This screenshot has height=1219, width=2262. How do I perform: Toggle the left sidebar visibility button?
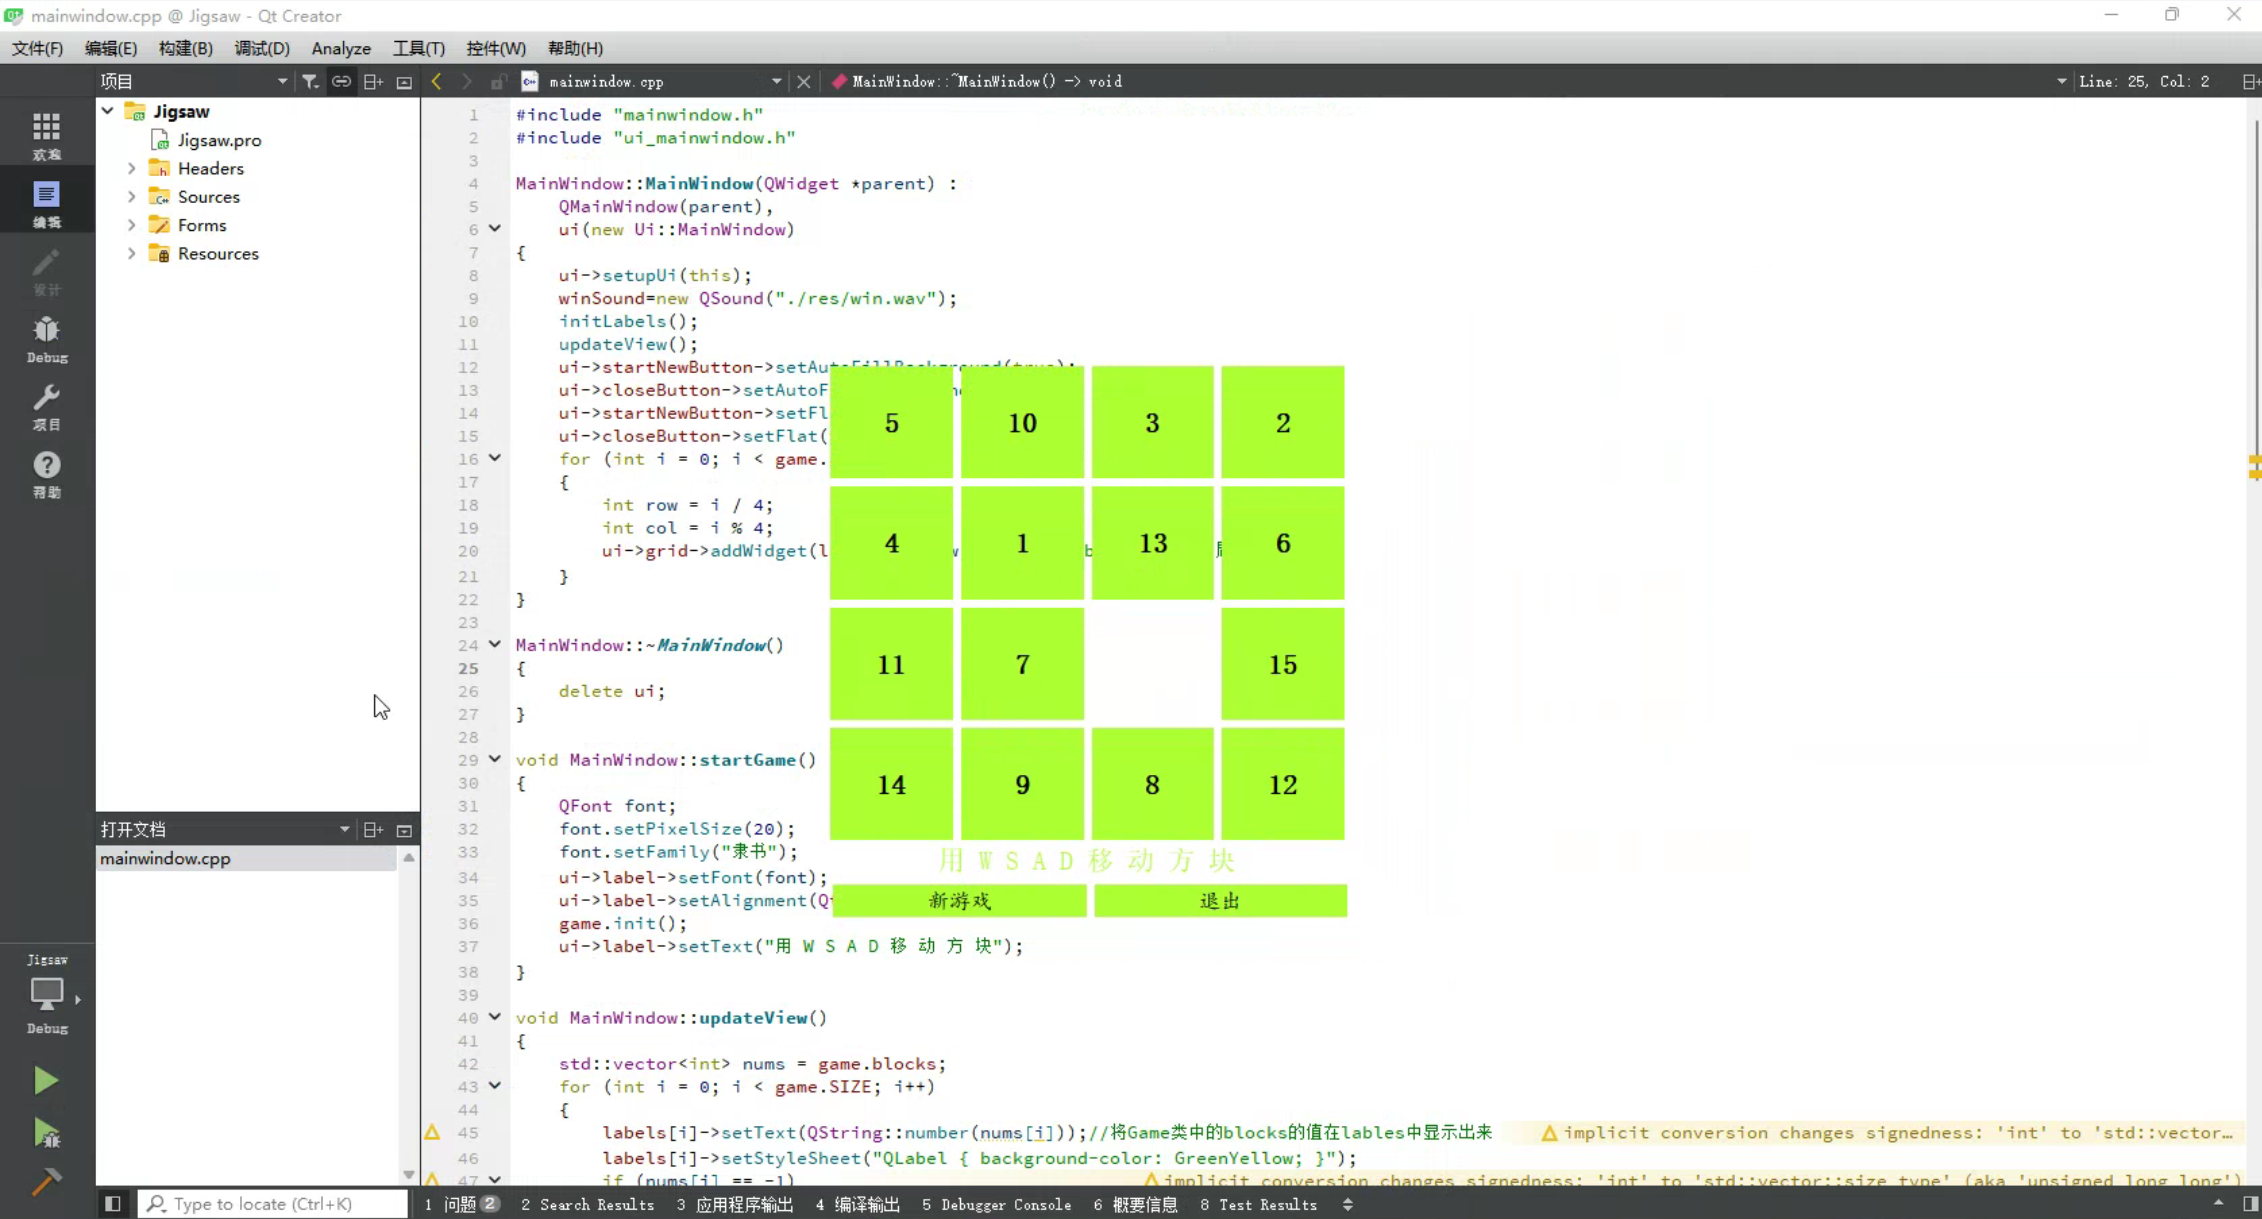112,1204
